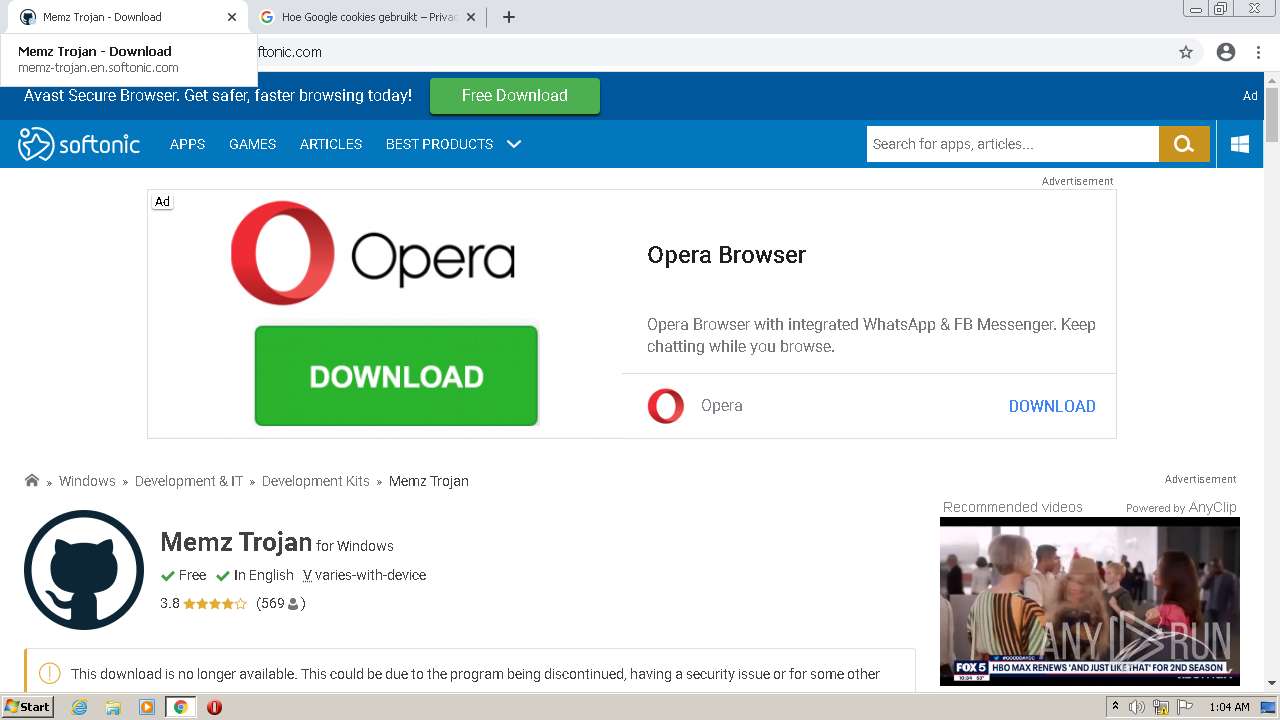Click the 569 user ratings count
The image size is (1280, 720).
click(280, 604)
